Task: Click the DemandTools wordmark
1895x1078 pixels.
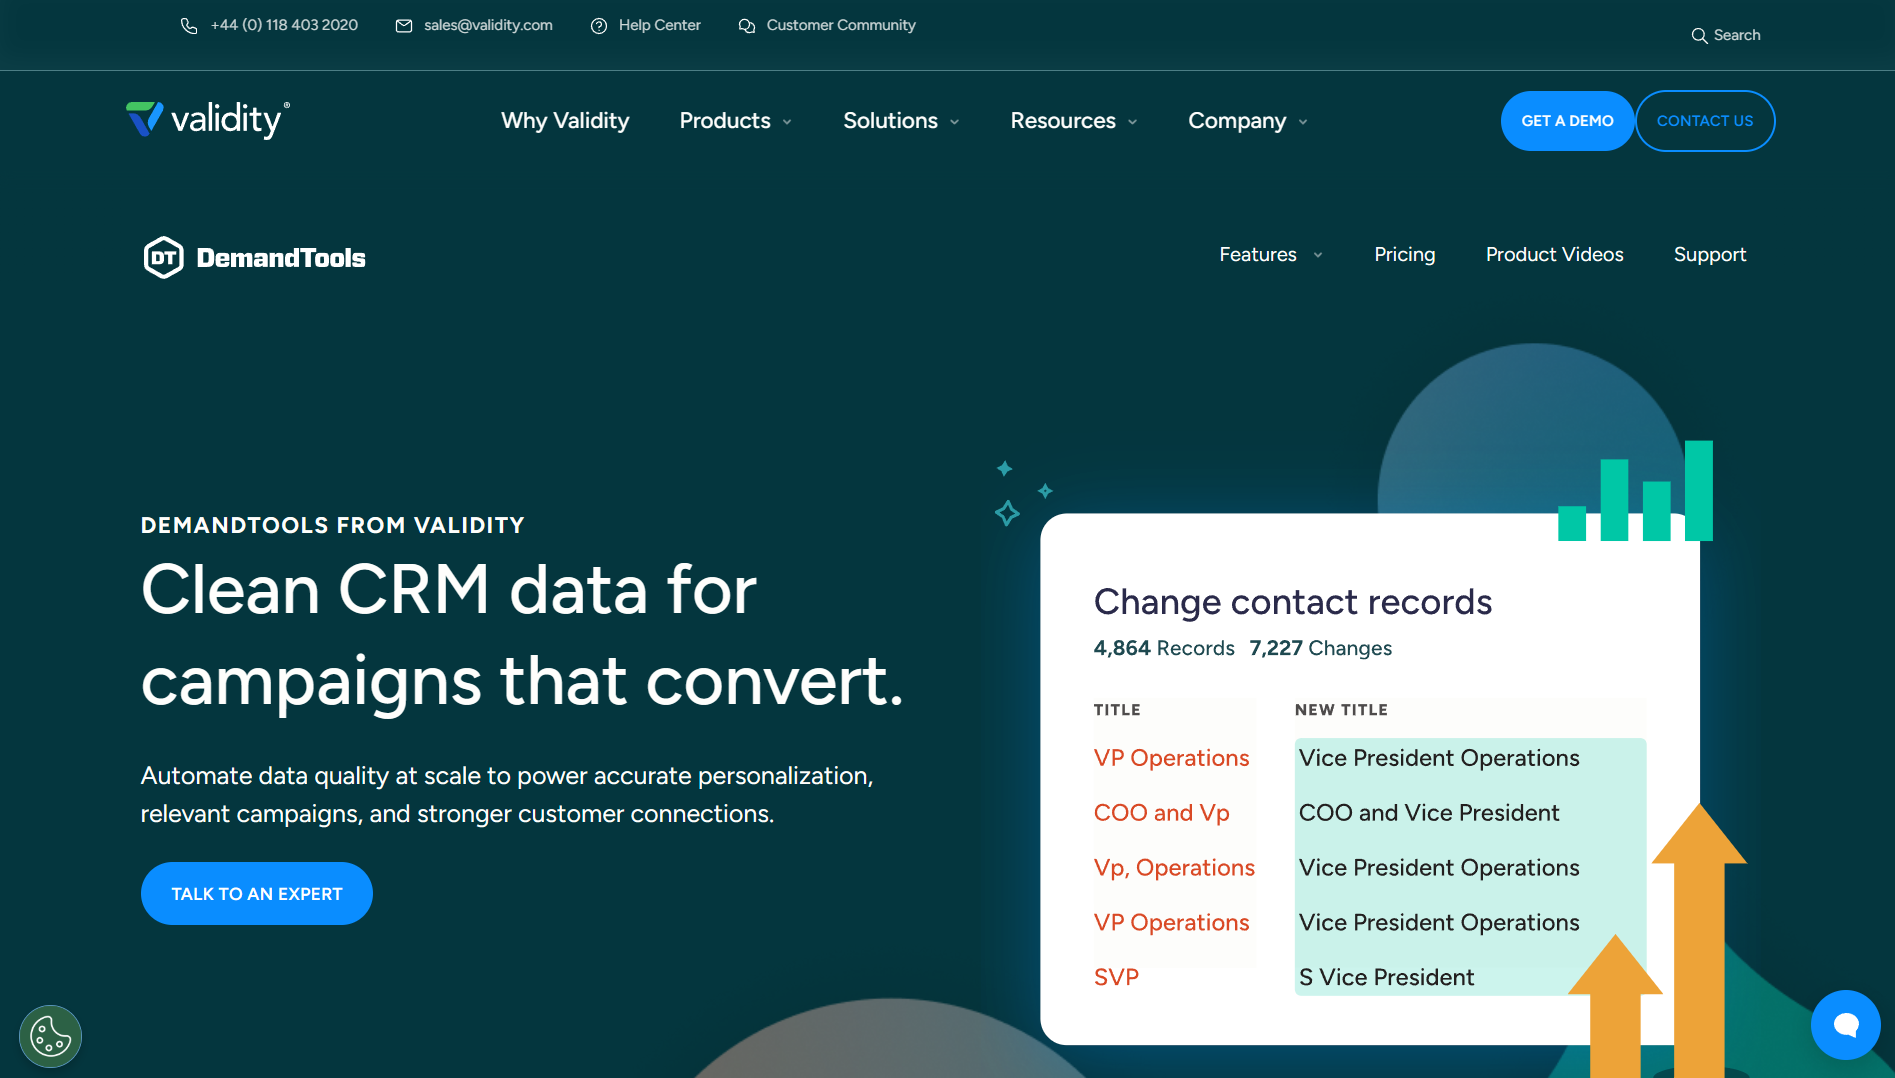Action: [x=281, y=258]
